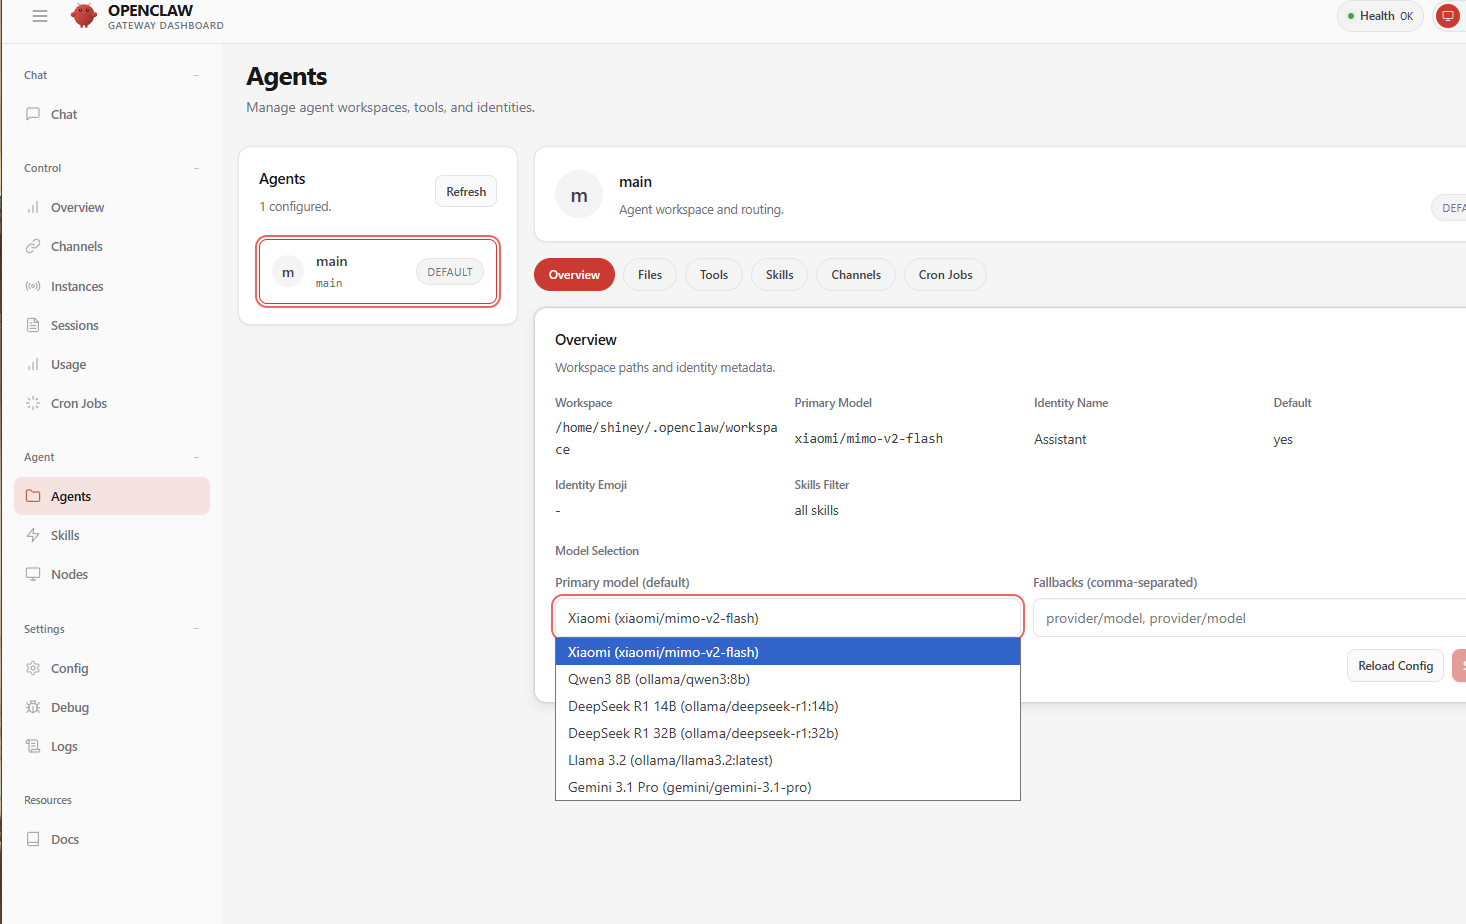The height and width of the screenshot is (924, 1466).
Task: Open Skills via its lightning icon
Action: 33,535
